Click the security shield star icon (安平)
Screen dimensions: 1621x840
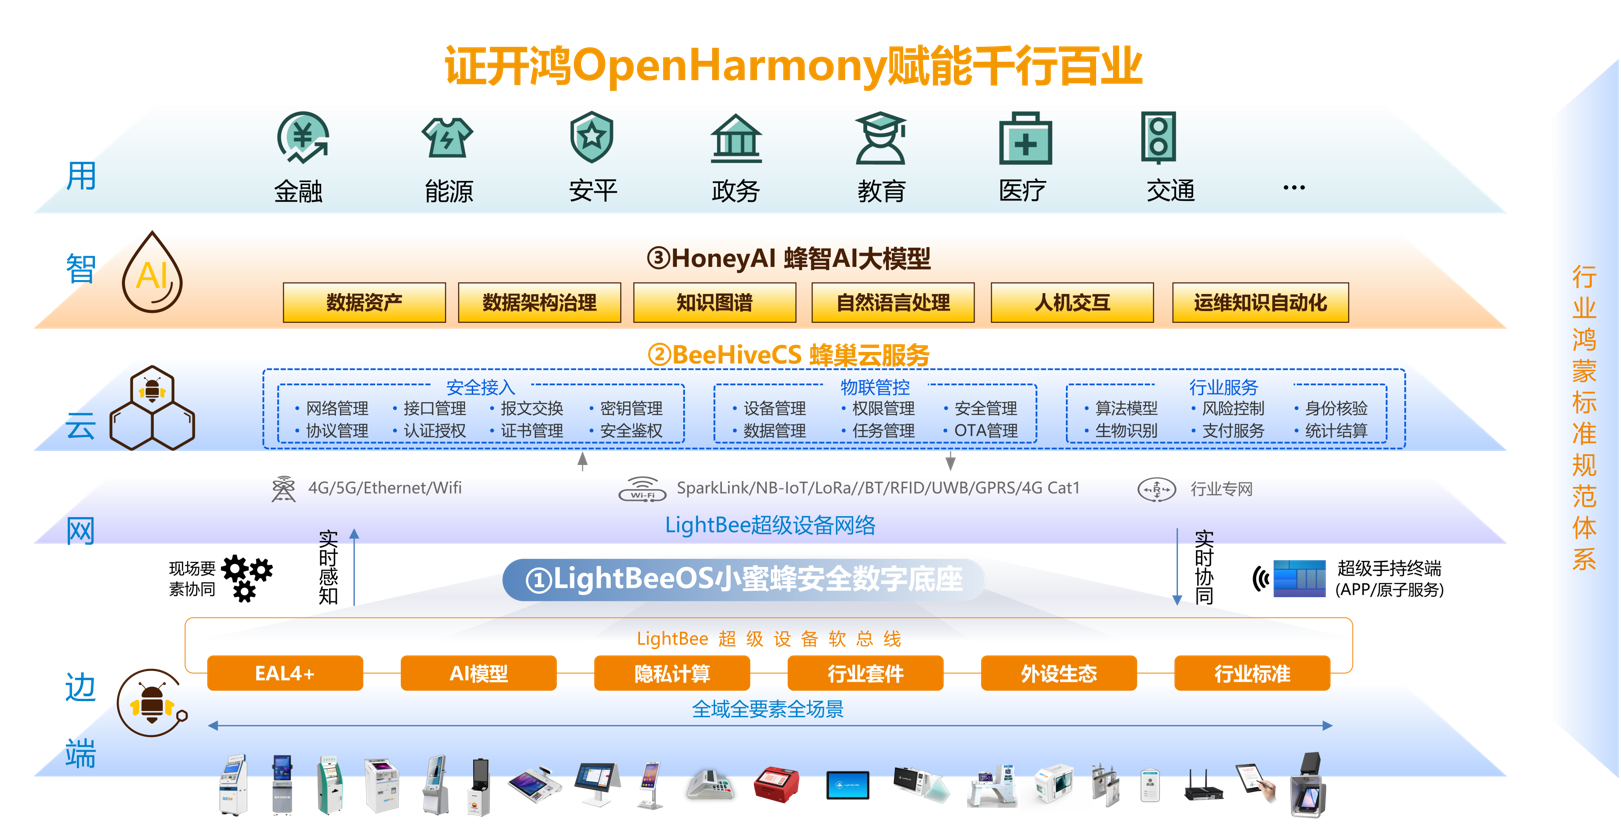pos(591,138)
